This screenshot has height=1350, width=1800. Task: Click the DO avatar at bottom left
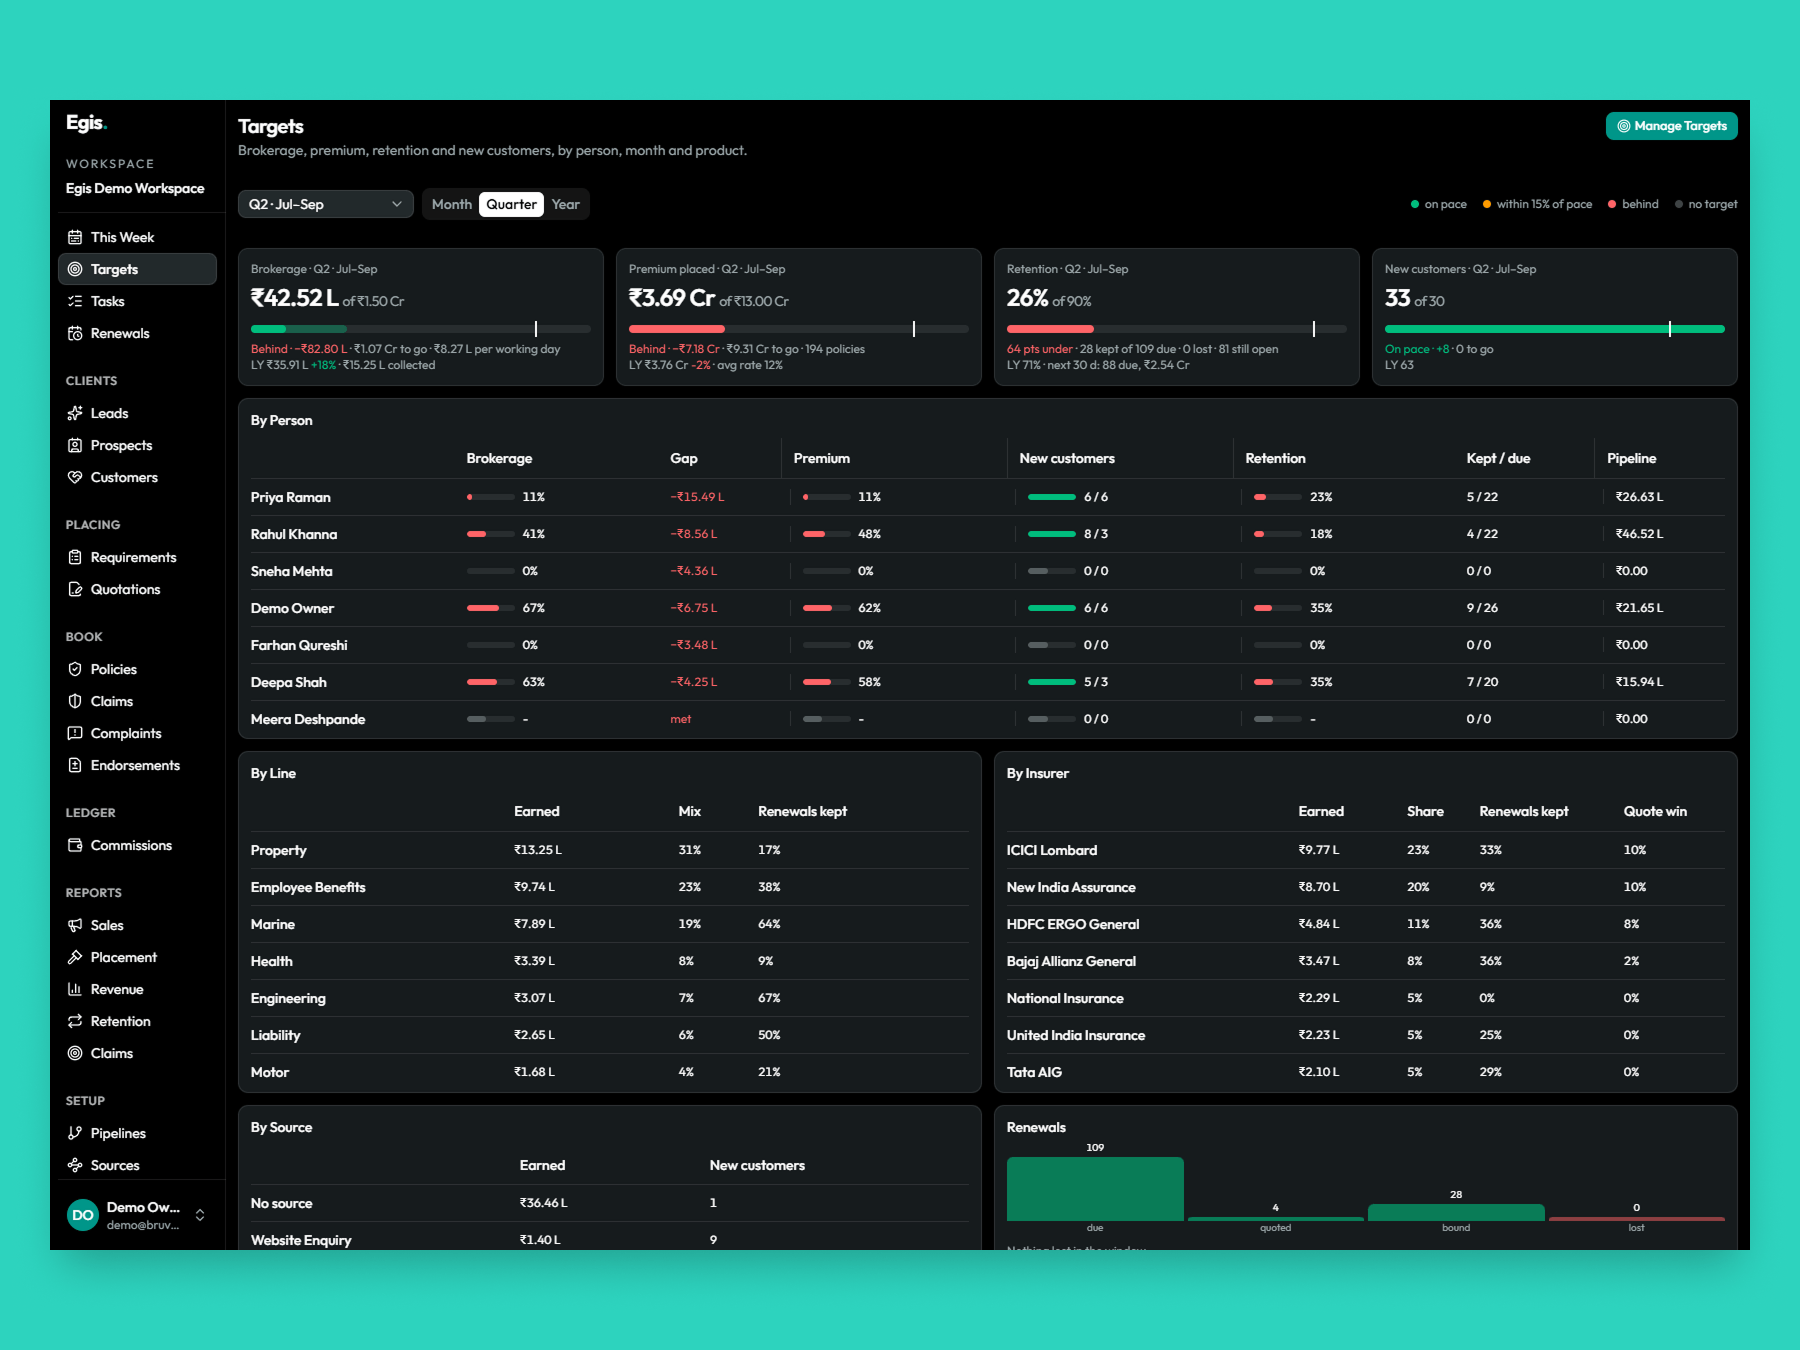pos(83,1215)
